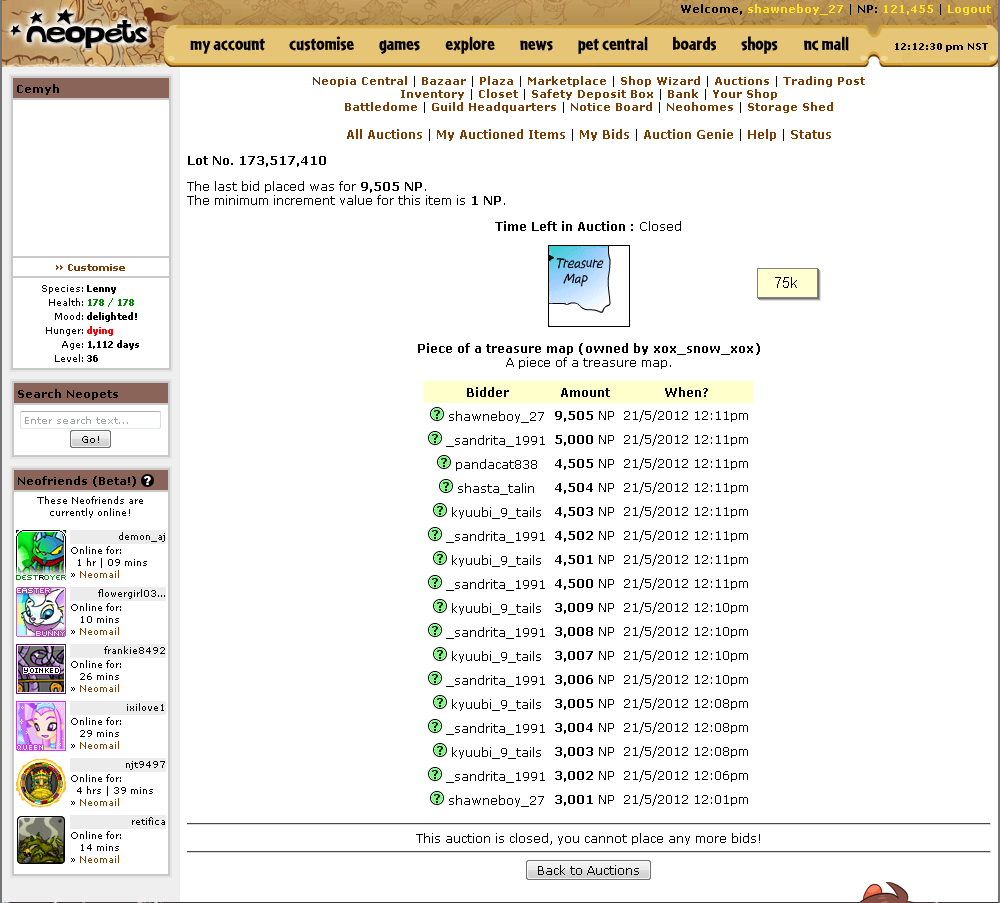The width and height of the screenshot is (1000, 903).
Task: Open the nc mall menu
Action: click(826, 45)
